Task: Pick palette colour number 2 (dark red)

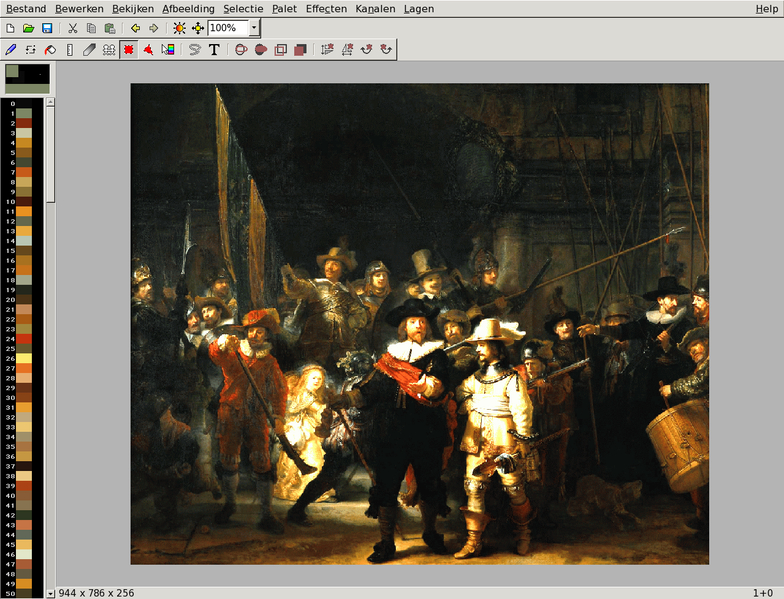Action: point(25,123)
